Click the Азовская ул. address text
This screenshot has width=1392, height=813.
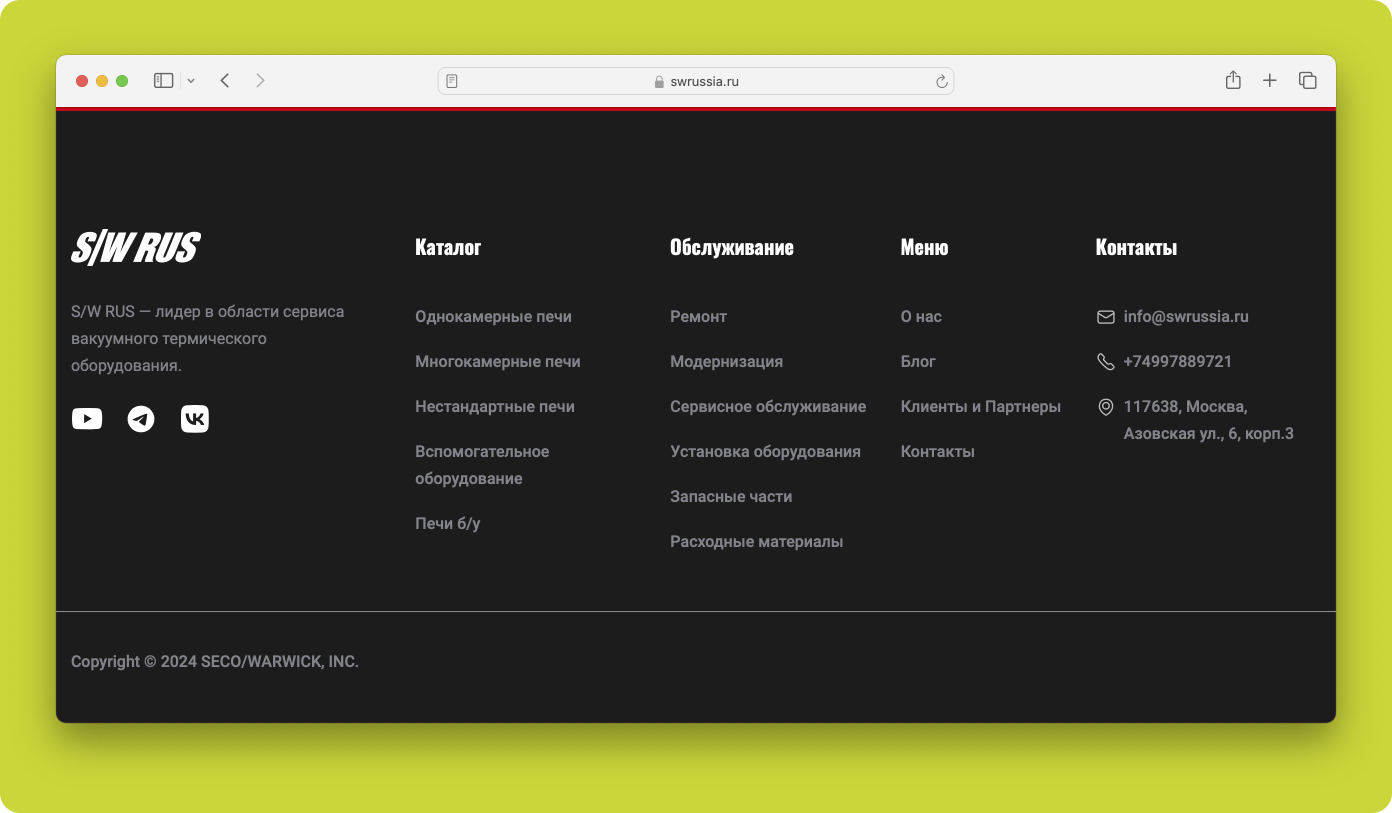[1209, 434]
